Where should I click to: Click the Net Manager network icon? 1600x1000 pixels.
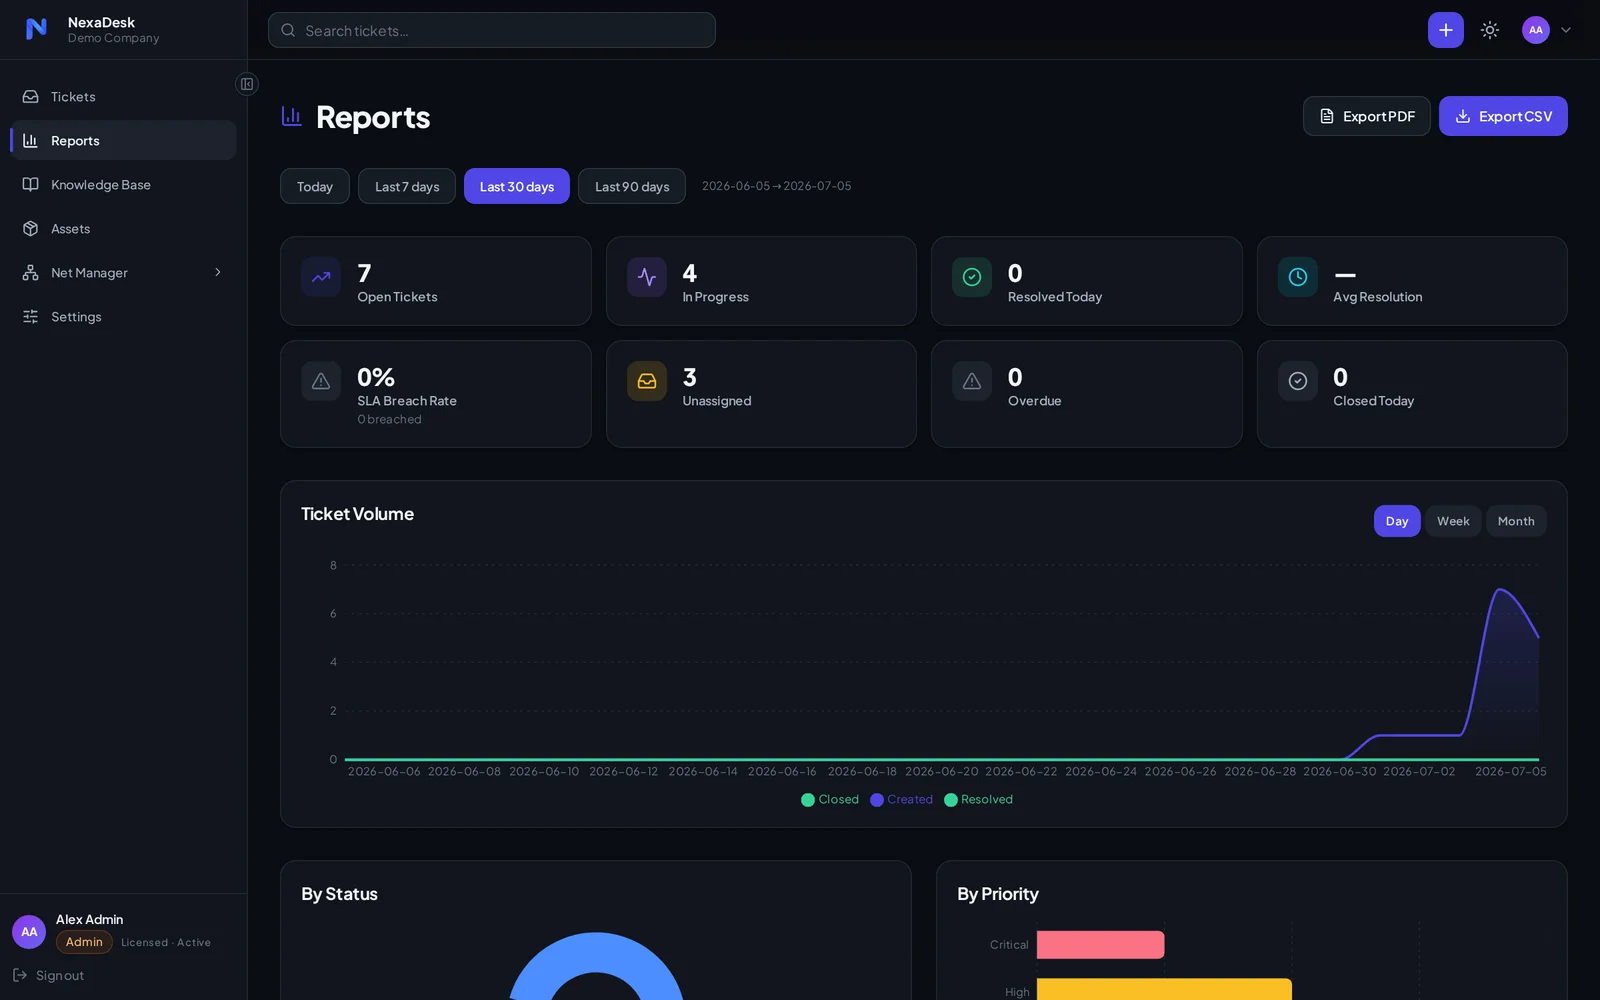tap(30, 273)
